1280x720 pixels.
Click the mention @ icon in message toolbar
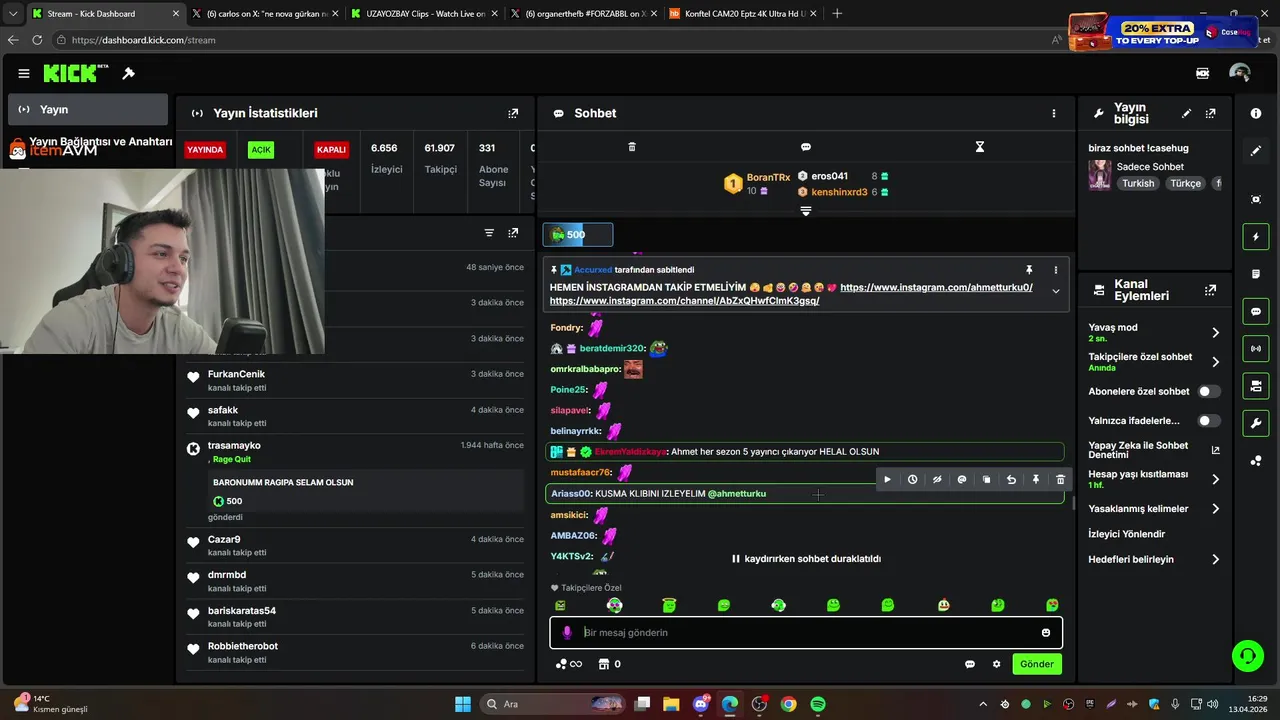[962, 480]
